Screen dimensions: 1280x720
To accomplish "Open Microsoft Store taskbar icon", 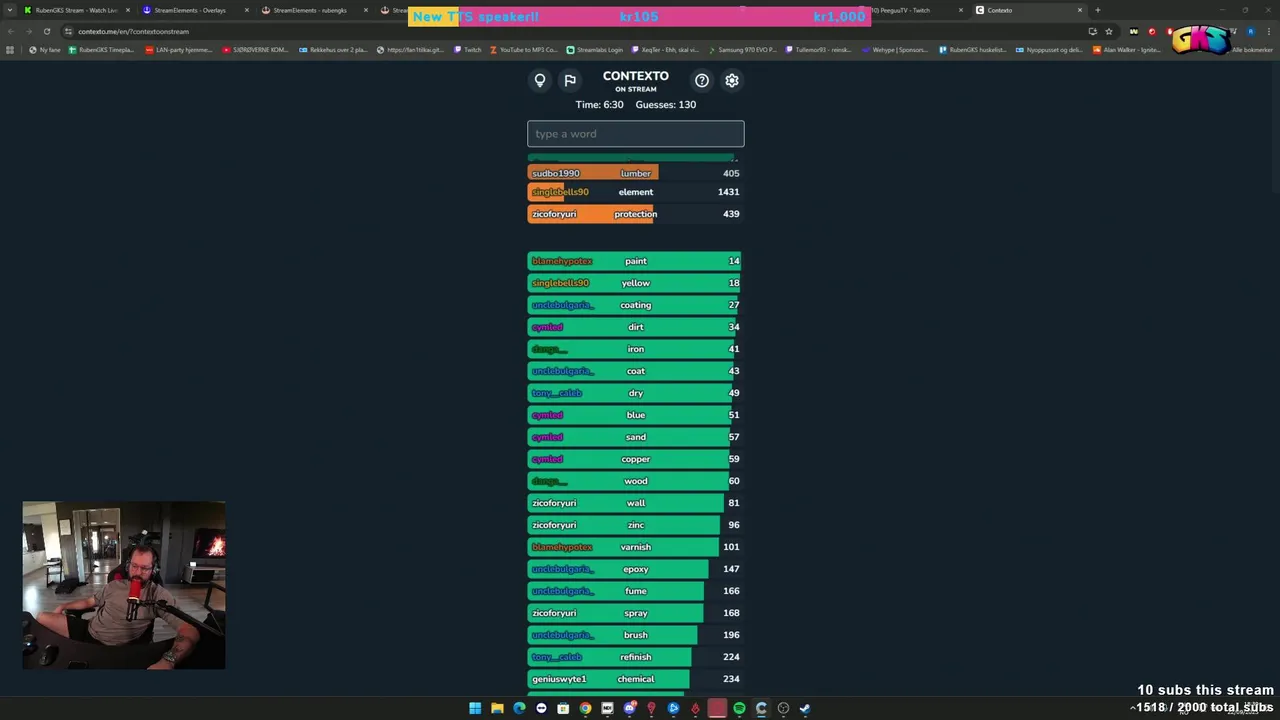I will pos(563,708).
